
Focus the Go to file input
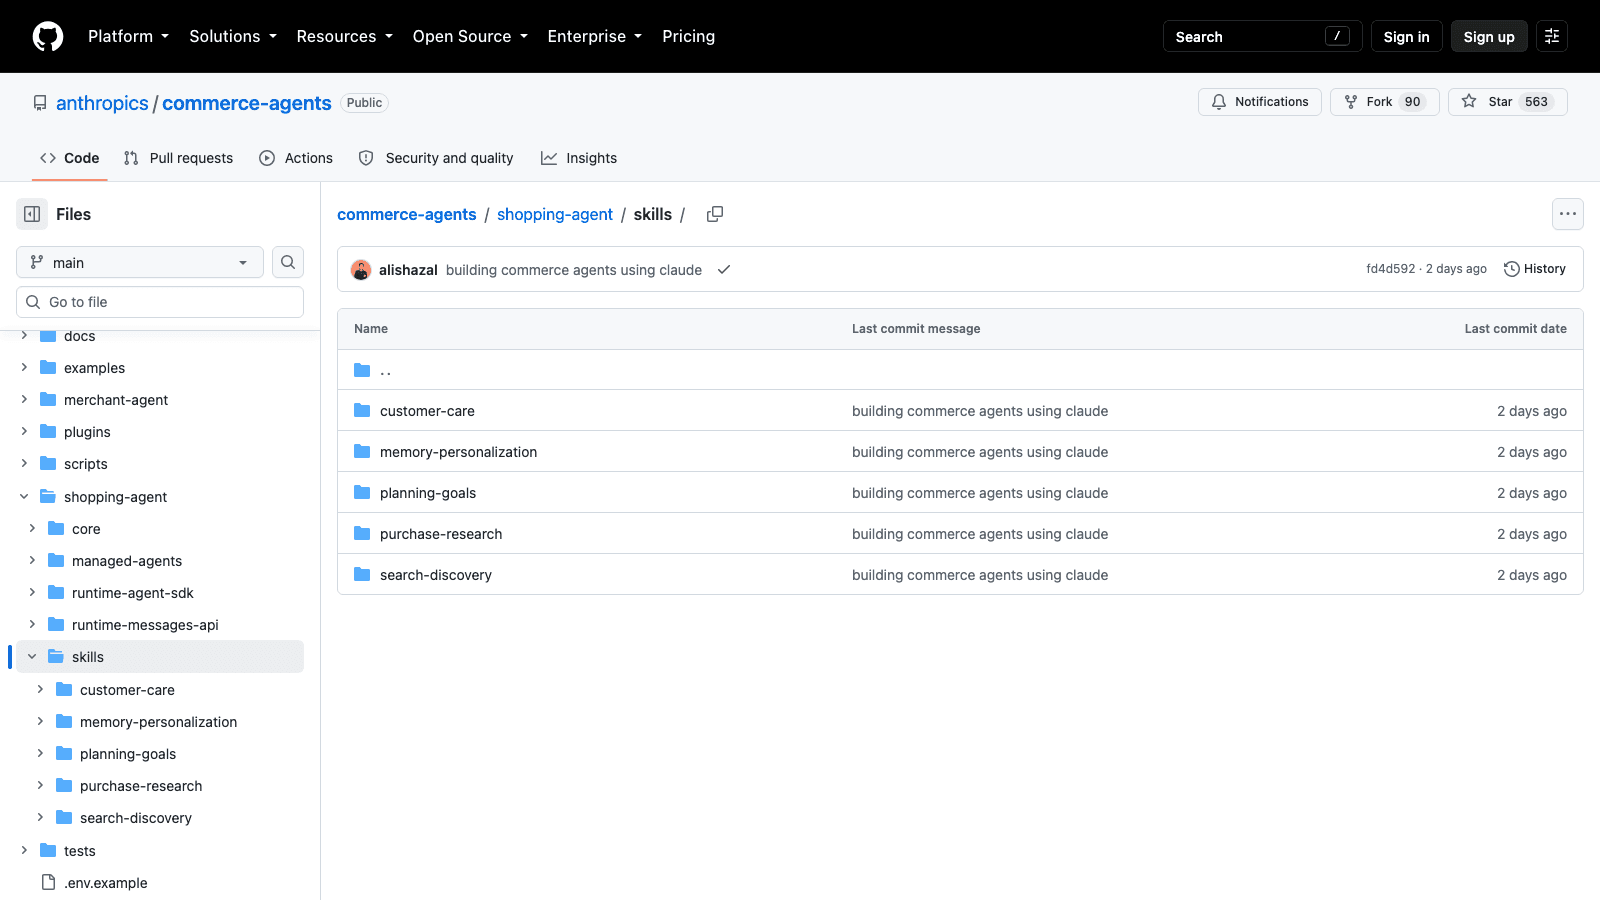coord(160,302)
